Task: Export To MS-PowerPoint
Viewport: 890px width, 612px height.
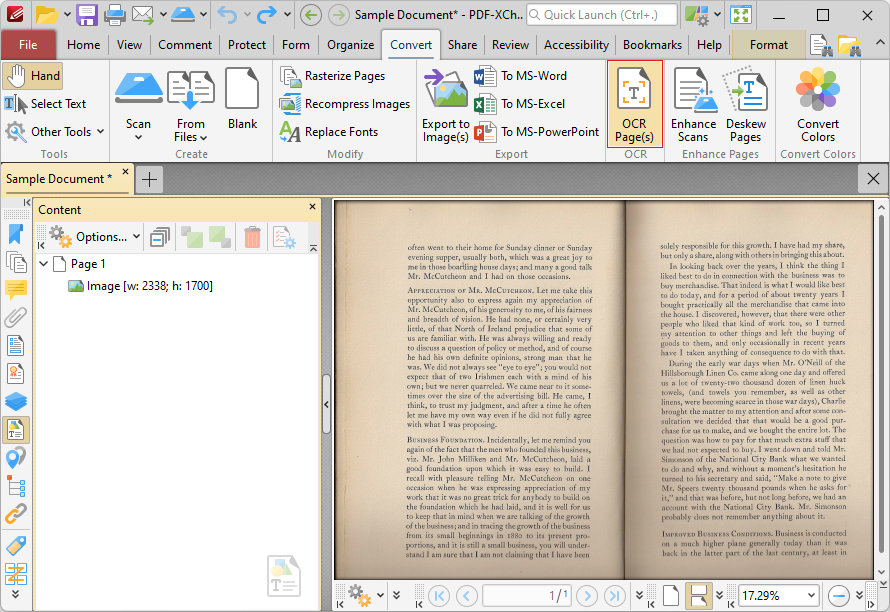Action: coord(537,132)
